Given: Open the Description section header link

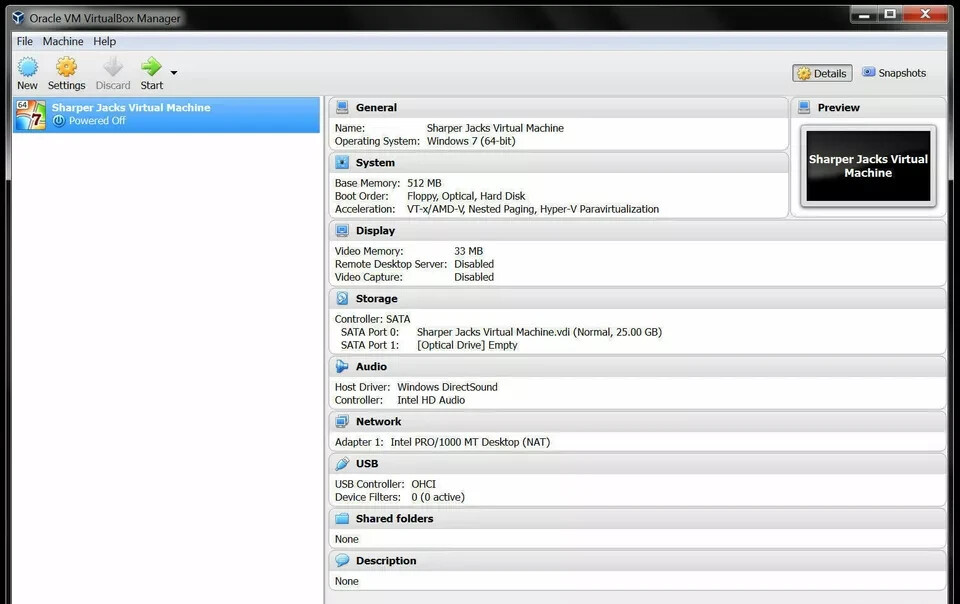Looking at the screenshot, I should 386,560.
